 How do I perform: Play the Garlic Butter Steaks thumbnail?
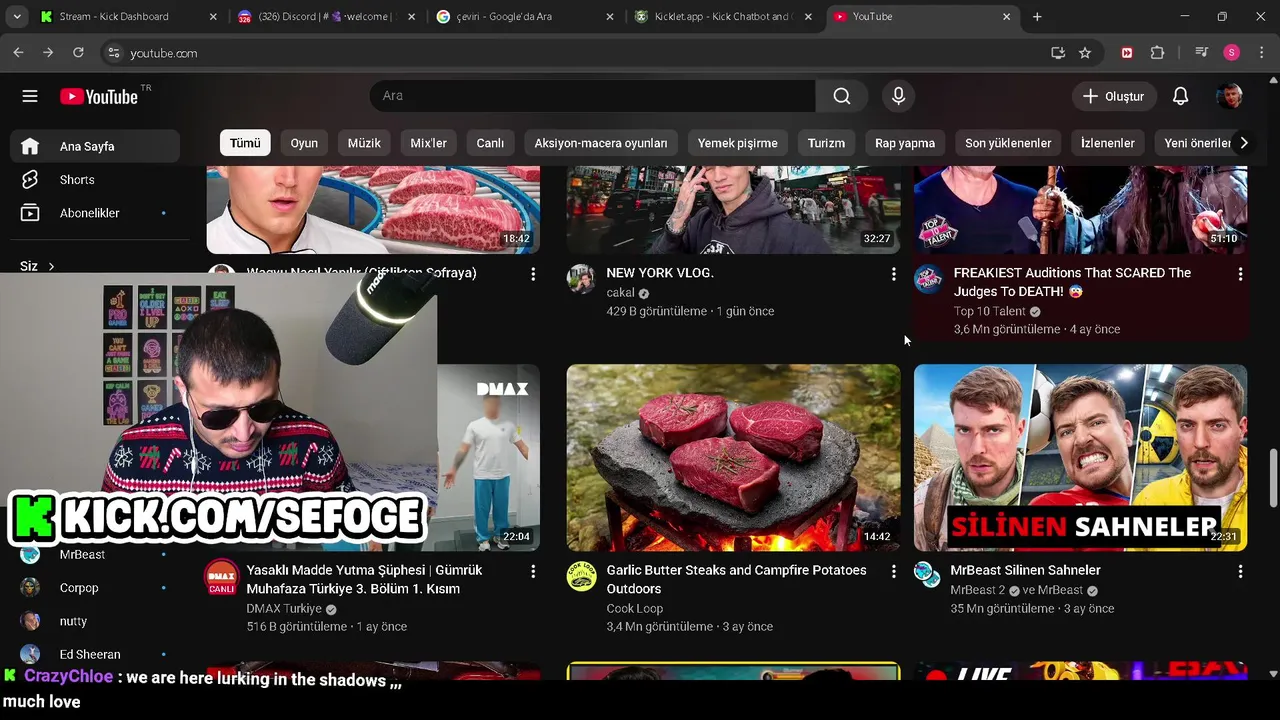pyautogui.click(x=733, y=457)
